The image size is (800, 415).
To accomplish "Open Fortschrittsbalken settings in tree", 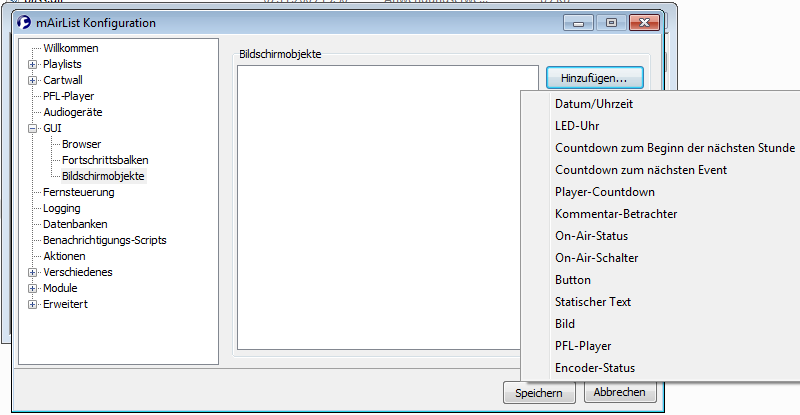I will pos(105,160).
